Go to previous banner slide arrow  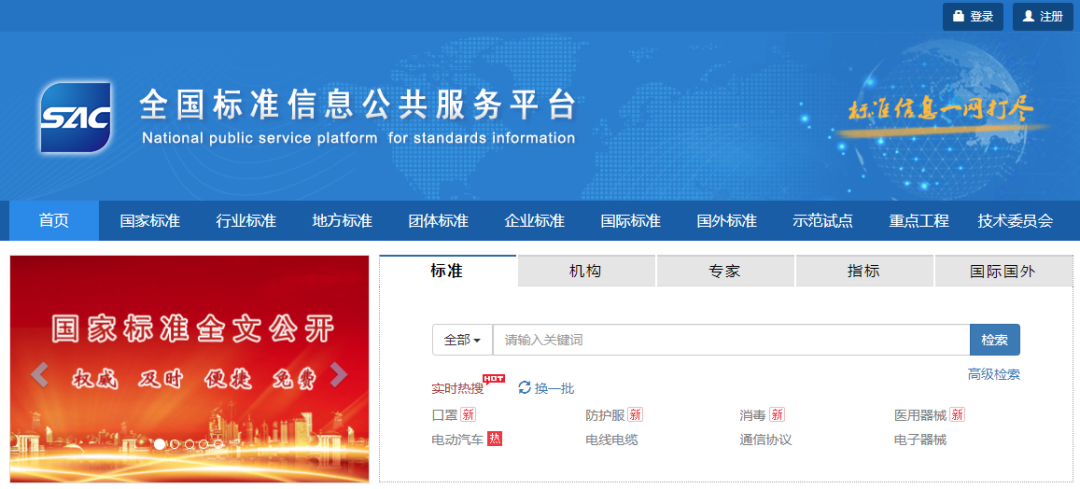40,375
